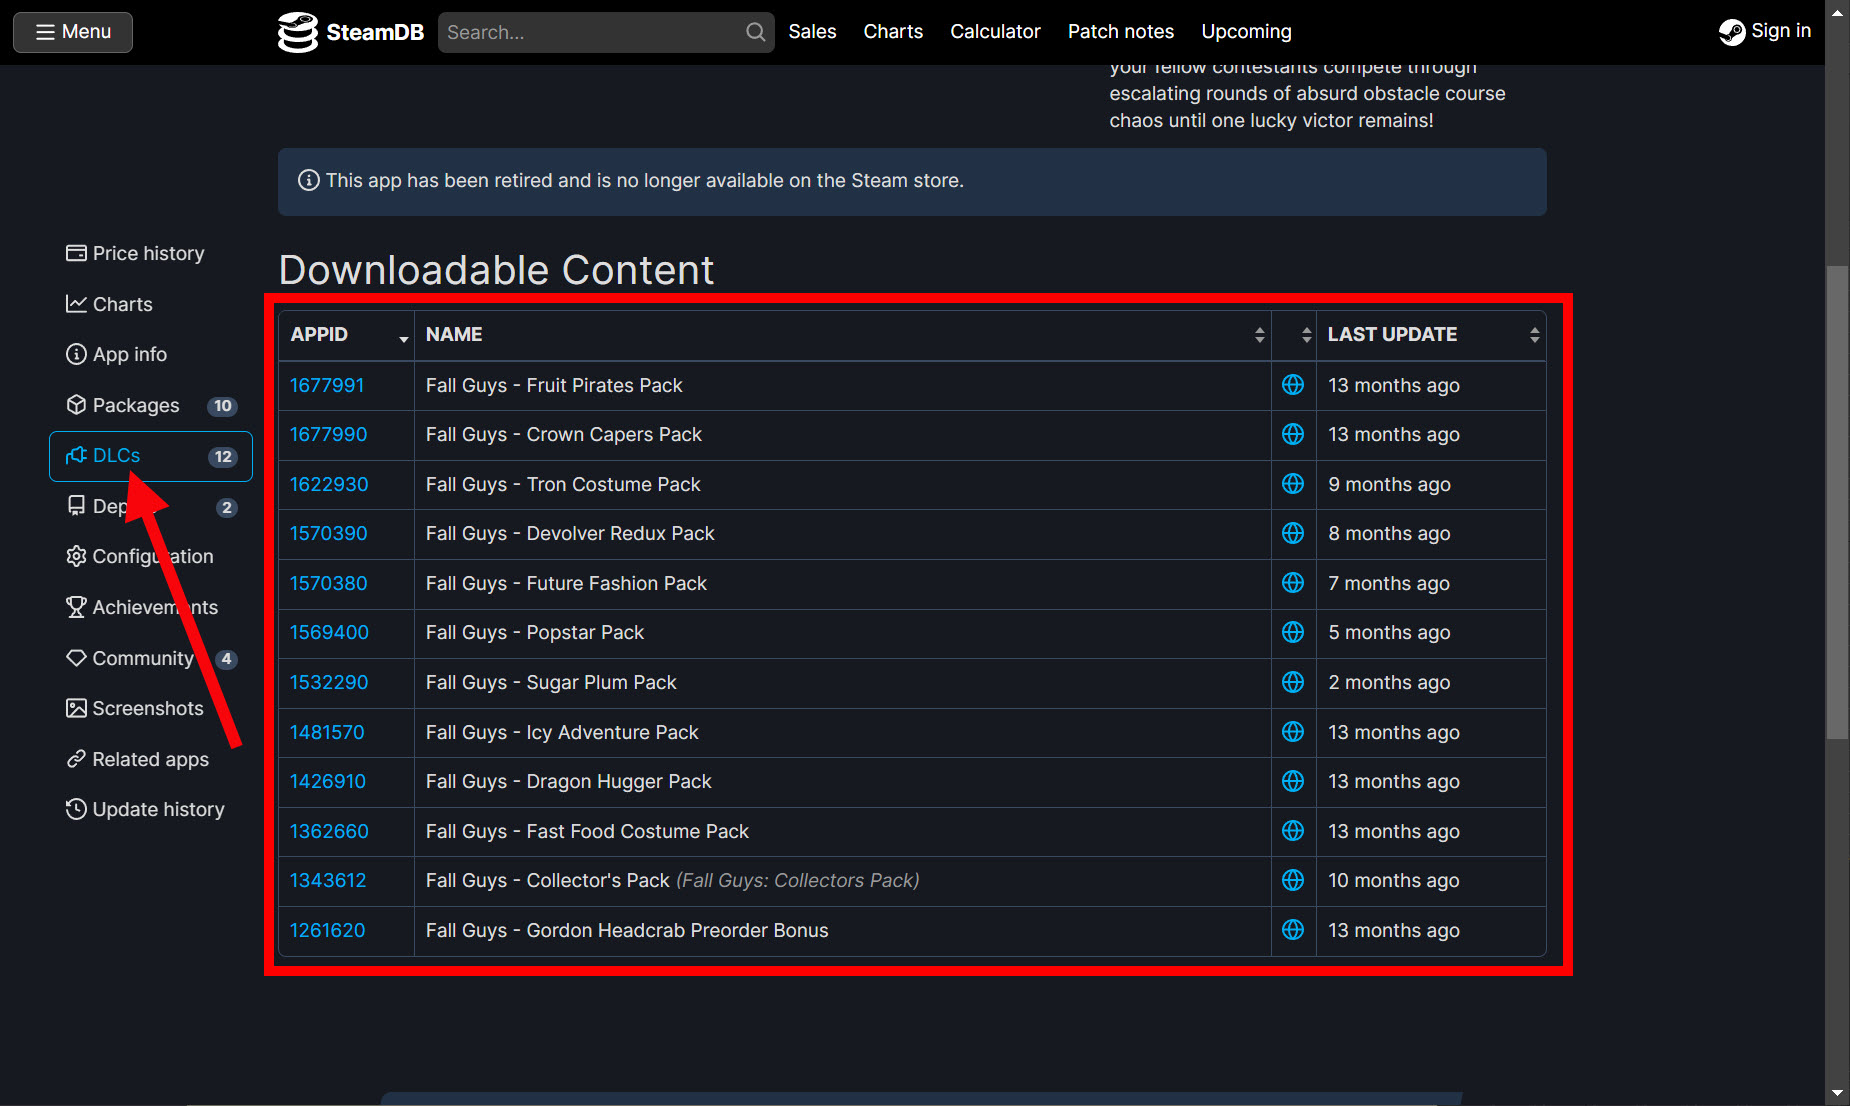Open globe store link for Icy Adventure Pack
Image resolution: width=1850 pixels, height=1106 pixels.
1293,732
